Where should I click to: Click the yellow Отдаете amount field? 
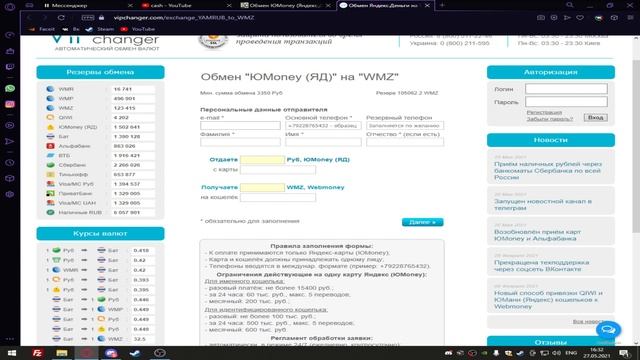point(262,160)
